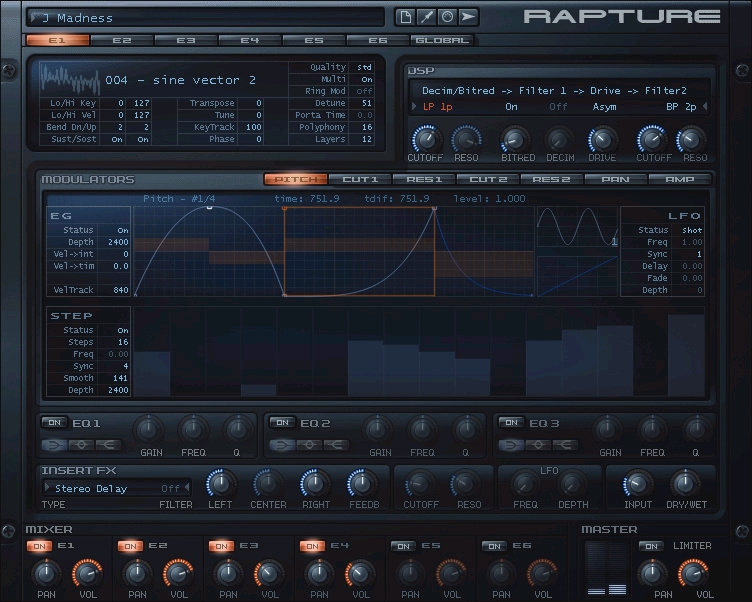Select the low-shelf shape icon for EQ1

pyautogui.click(x=54, y=445)
